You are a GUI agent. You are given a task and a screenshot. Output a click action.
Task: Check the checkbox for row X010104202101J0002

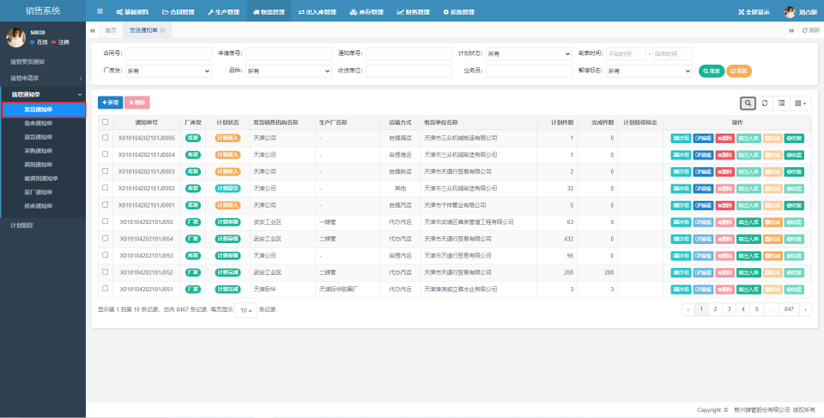click(105, 188)
